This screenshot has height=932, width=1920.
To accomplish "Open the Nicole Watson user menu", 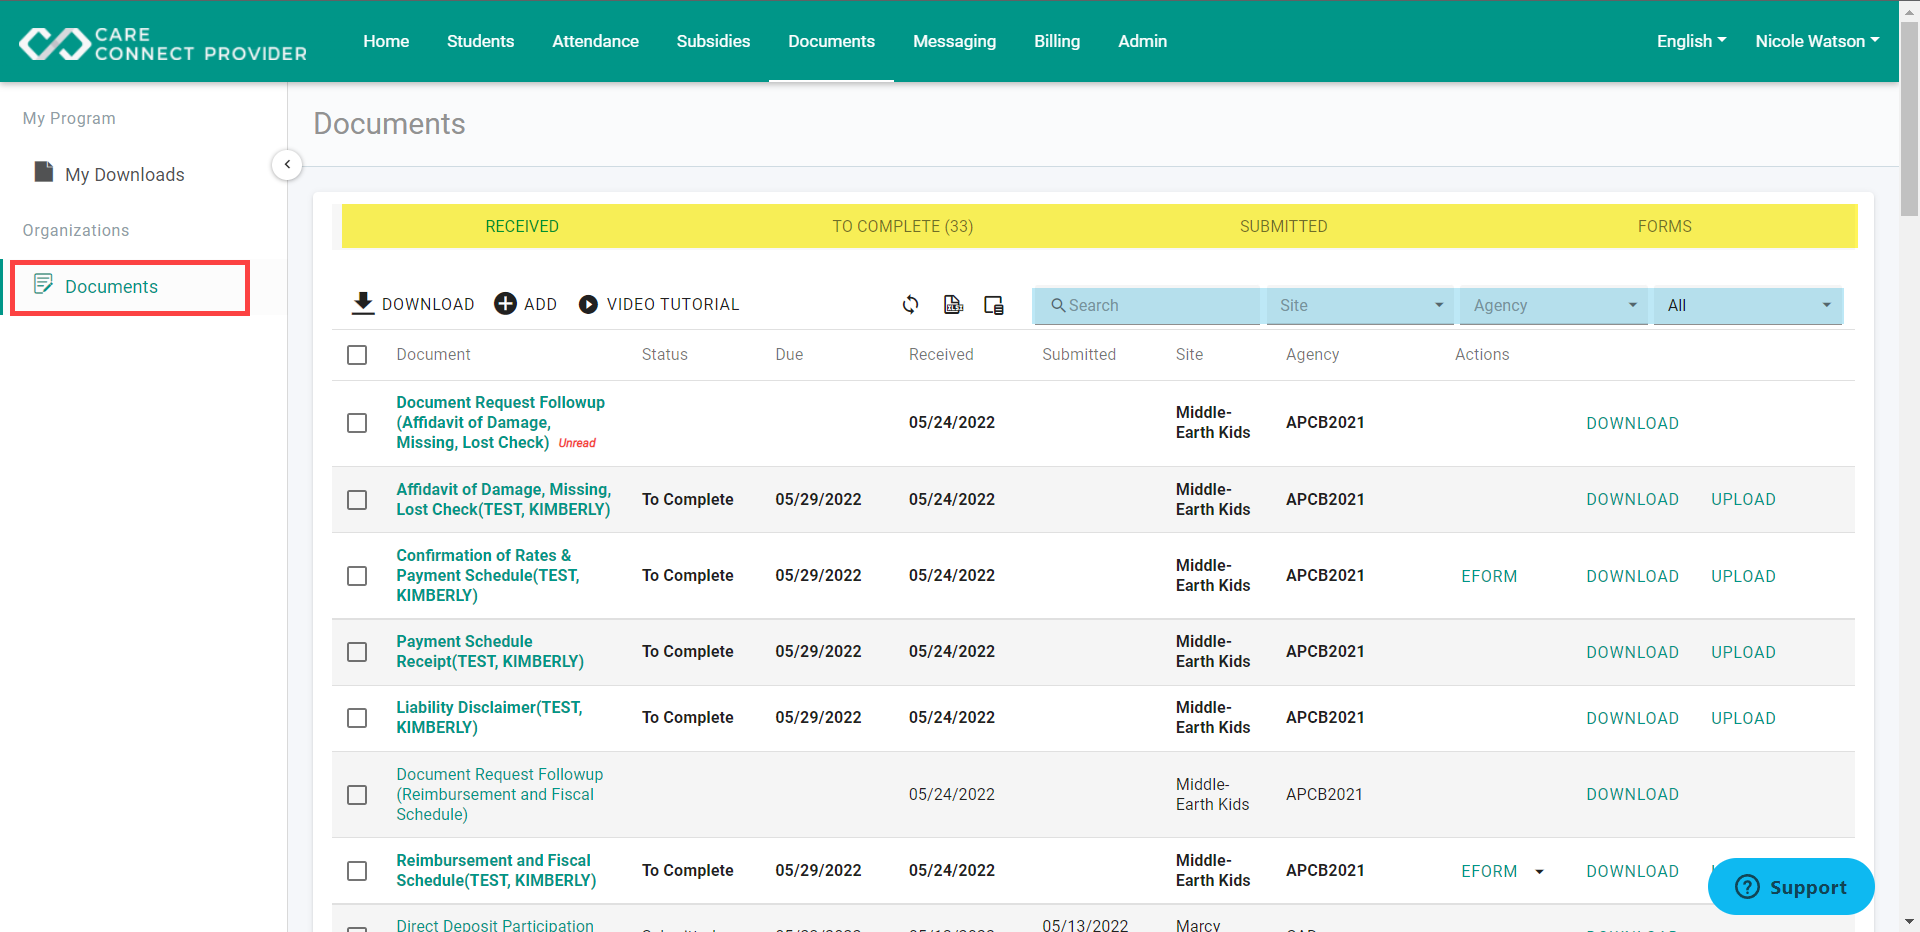I will [1817, 41].
